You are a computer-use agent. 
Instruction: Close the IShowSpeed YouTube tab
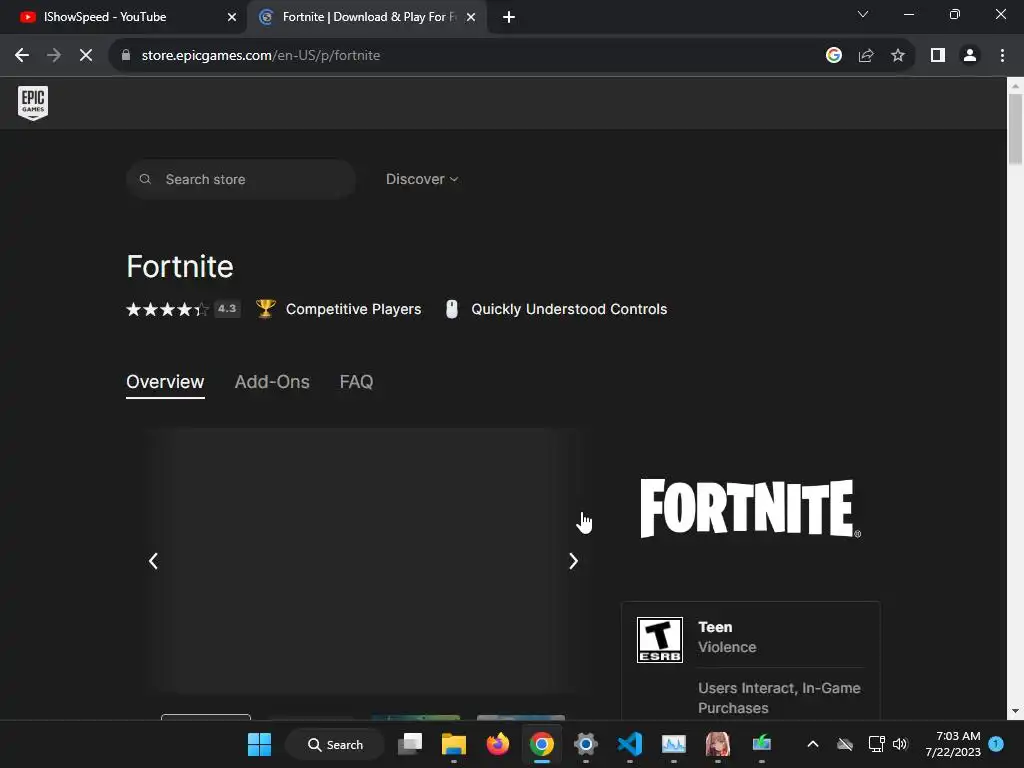coord(232,17)
